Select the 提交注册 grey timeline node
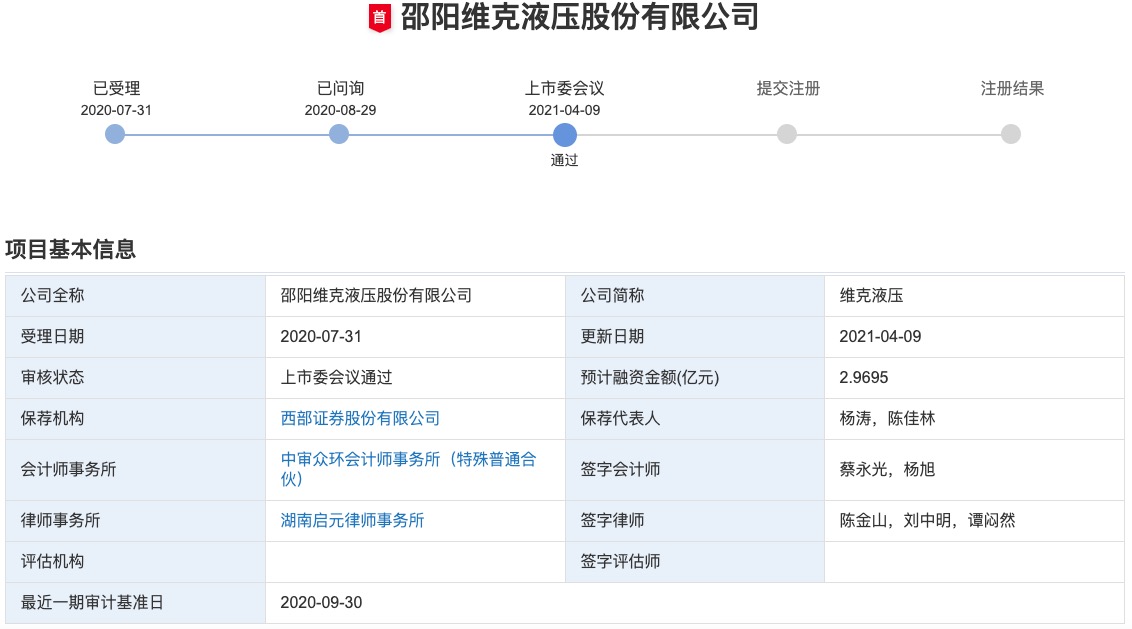 [x=787, y=134]
